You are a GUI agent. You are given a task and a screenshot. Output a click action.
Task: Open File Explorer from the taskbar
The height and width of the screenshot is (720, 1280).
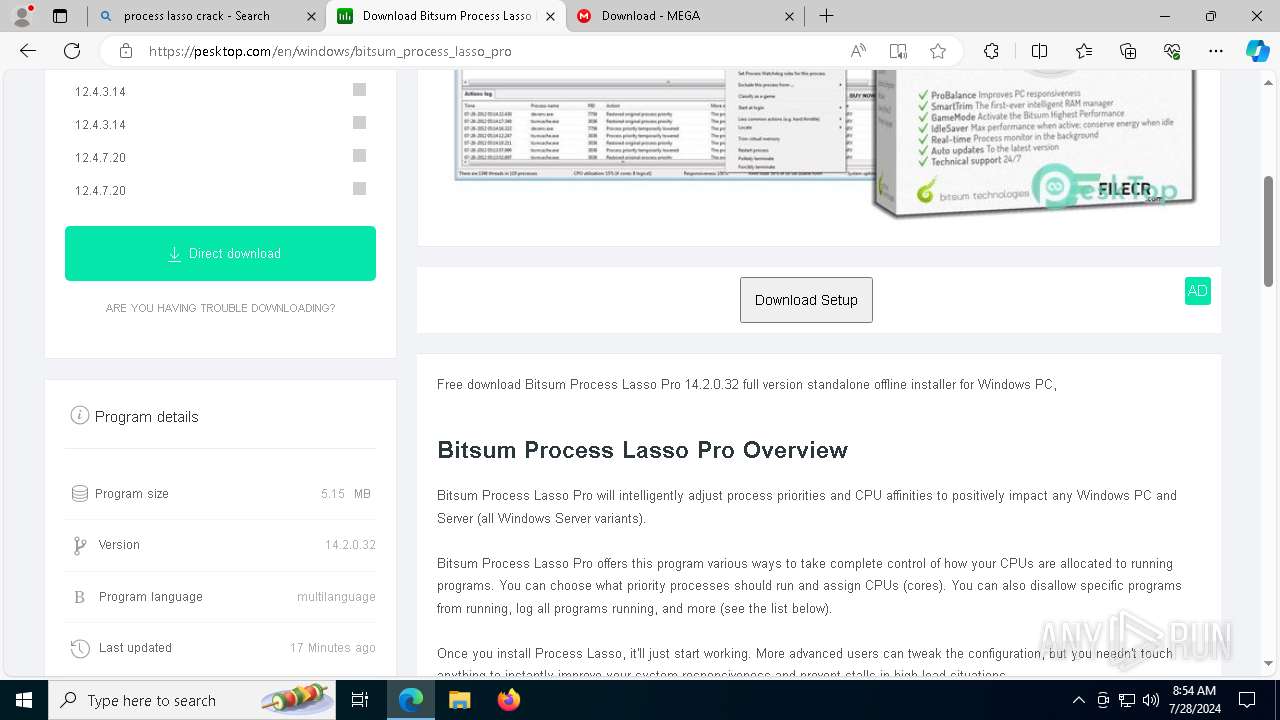459,700
